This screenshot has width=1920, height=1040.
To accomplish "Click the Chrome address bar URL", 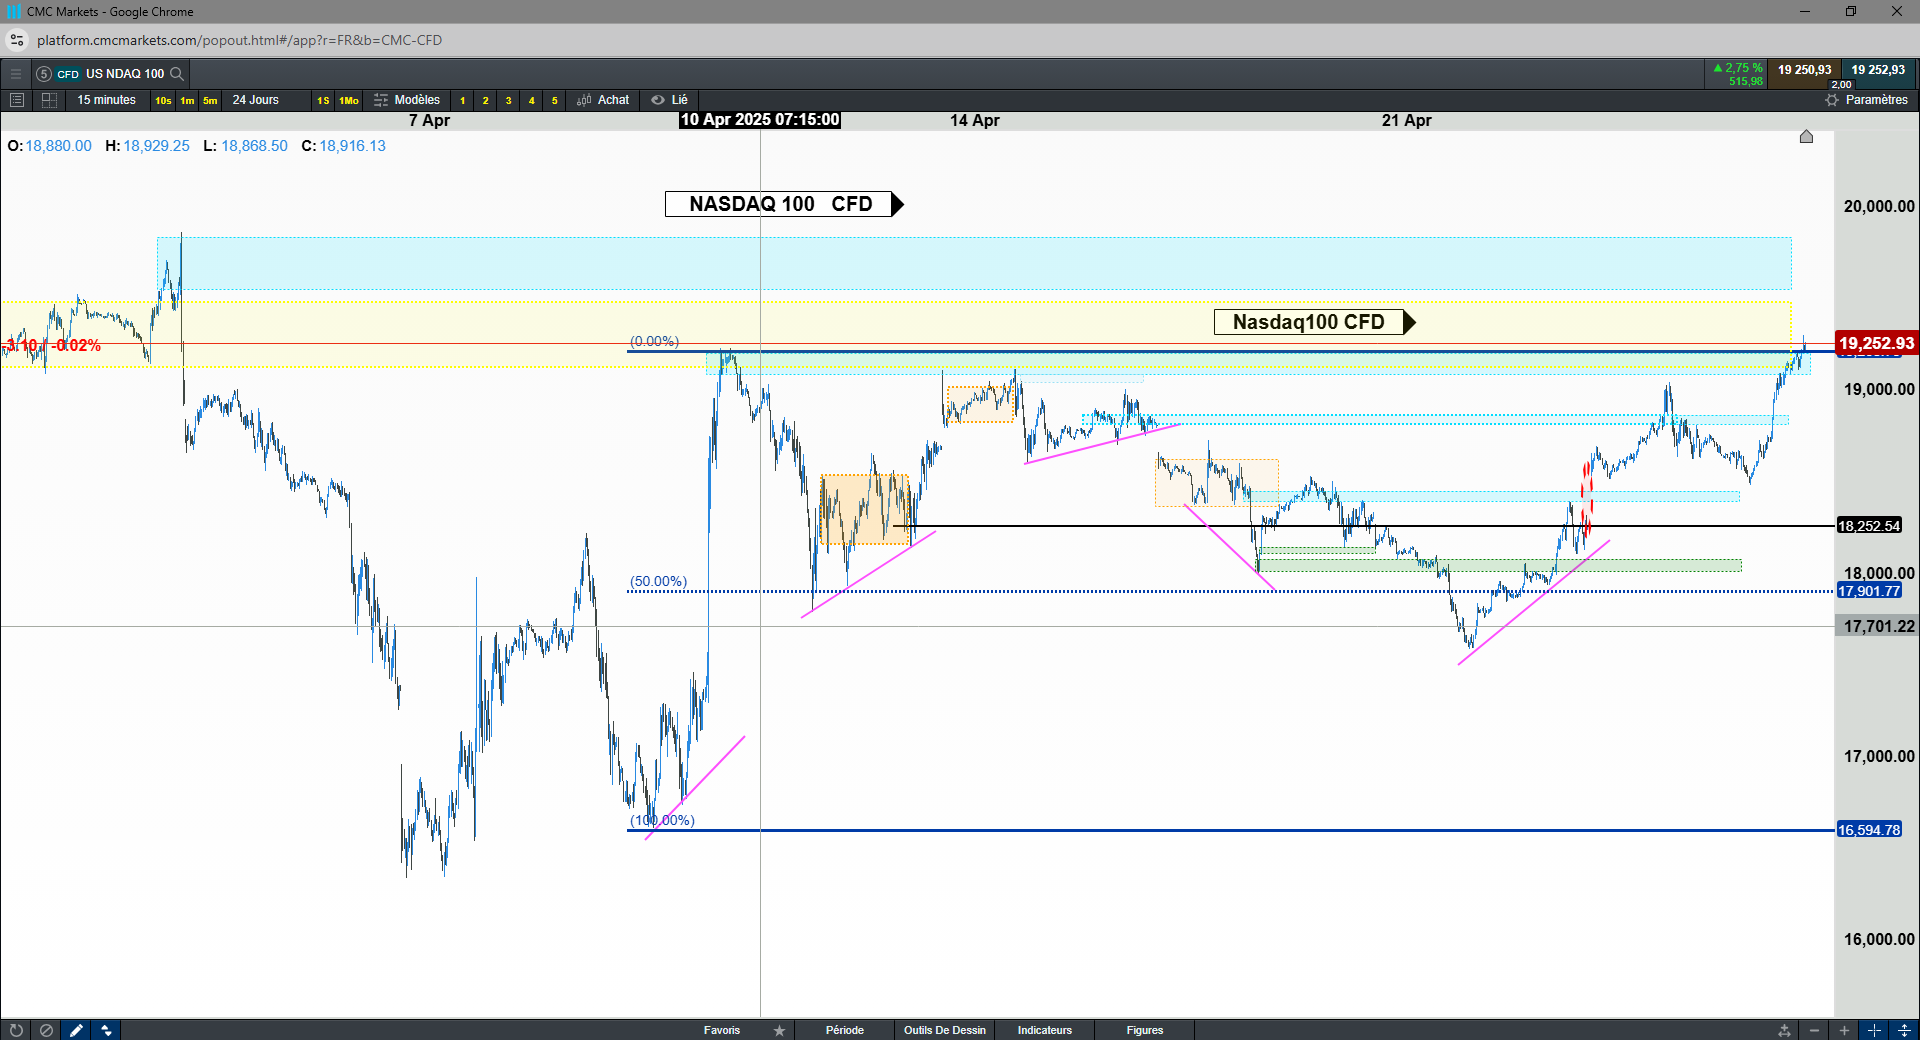I will 240,40.
